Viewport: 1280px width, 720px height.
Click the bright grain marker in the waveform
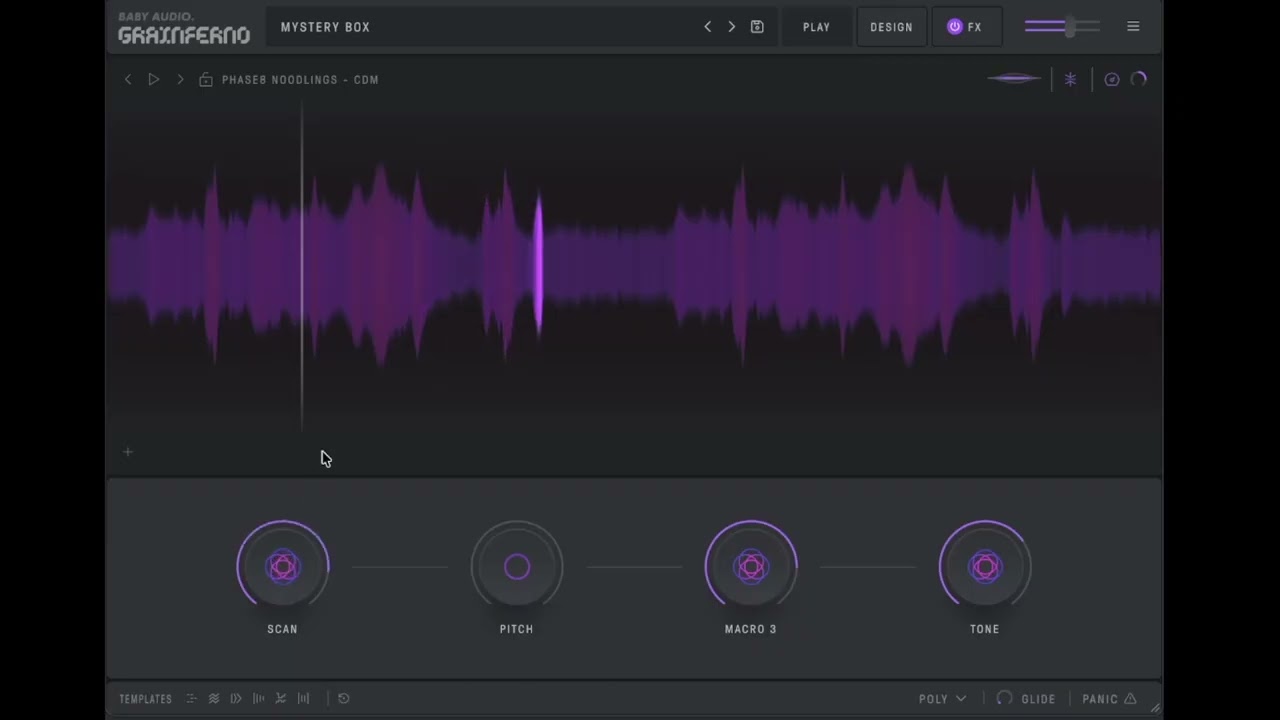tap(538, 263)
